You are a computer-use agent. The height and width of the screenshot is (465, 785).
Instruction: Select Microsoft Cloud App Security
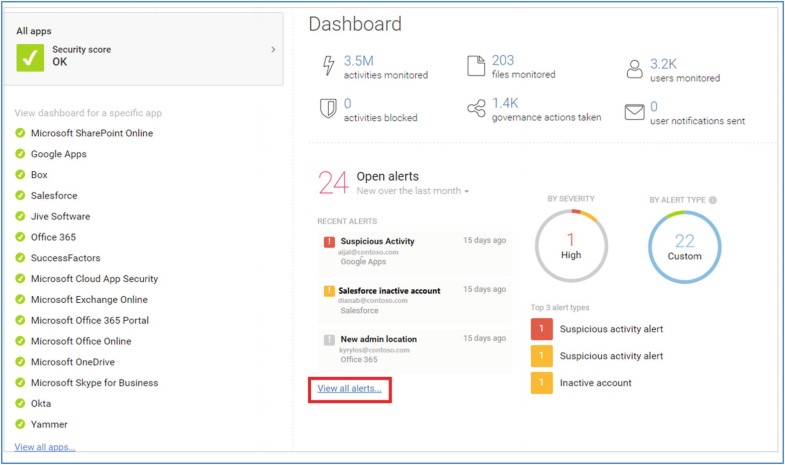pyautogui.click(x=94, y=279)
